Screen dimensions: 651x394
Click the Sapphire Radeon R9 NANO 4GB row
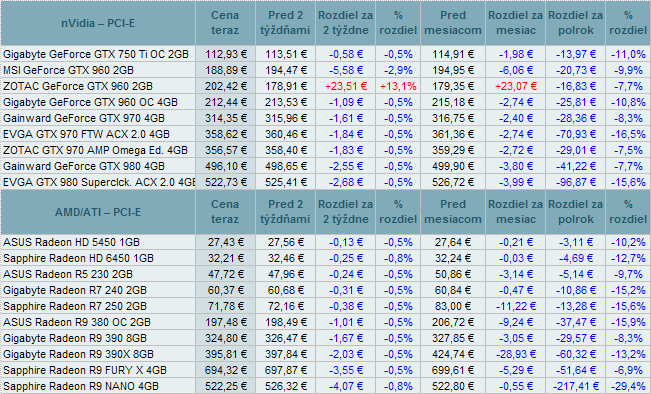pos(326,386)
